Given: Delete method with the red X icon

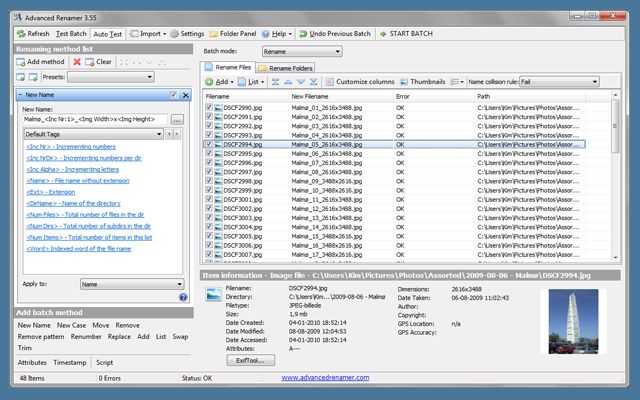Looking at the screenshot, I should pos(77,62).
